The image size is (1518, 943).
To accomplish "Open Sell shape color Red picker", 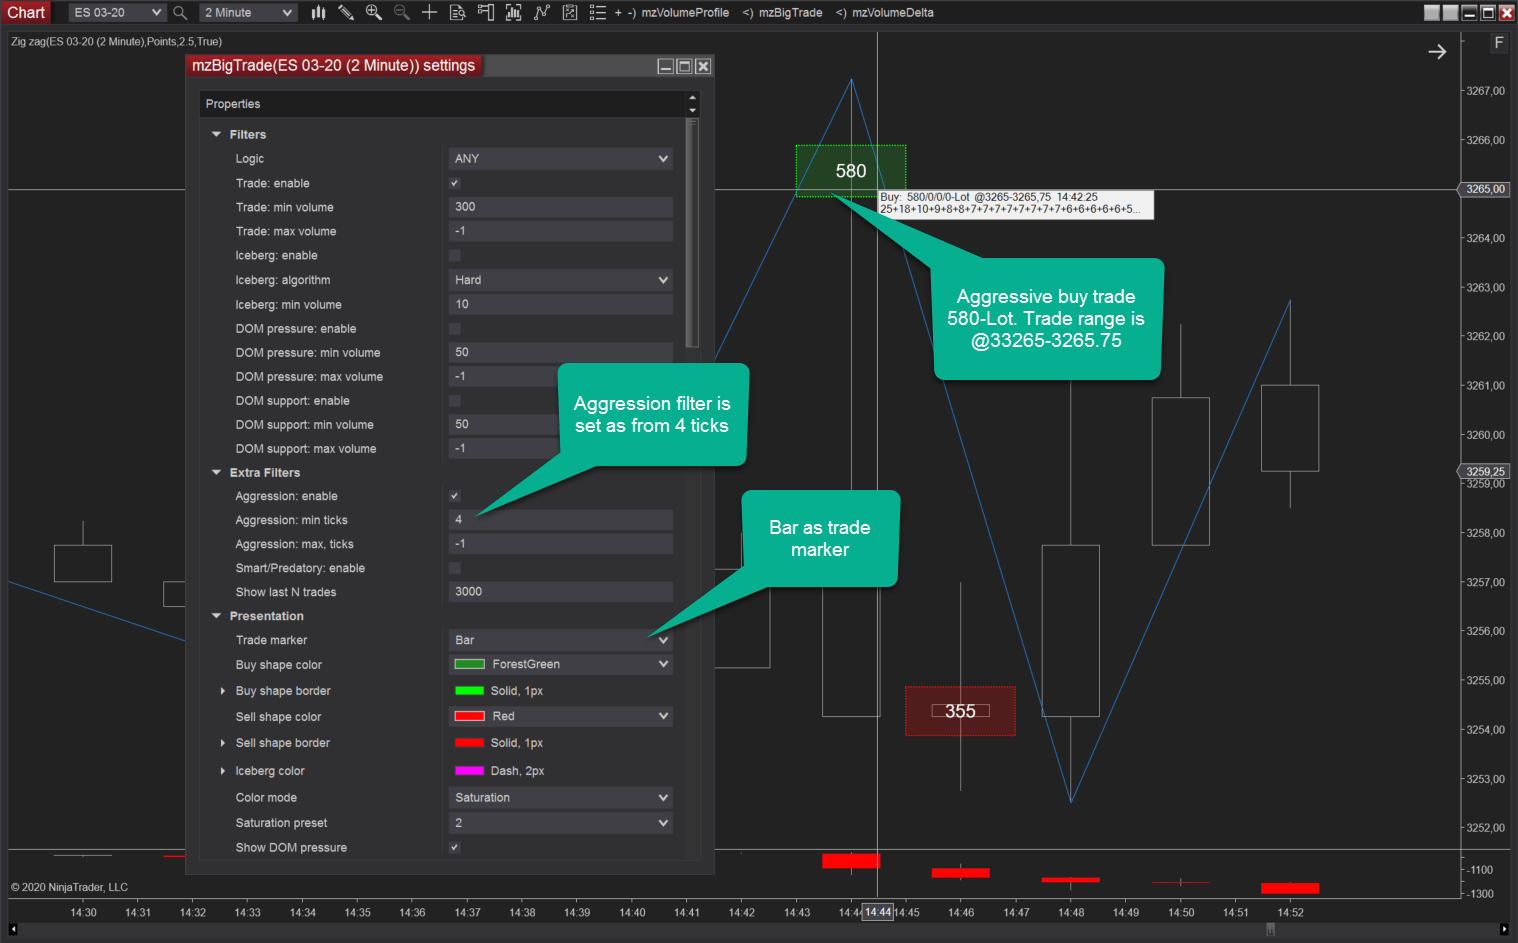I will click(560, 716).
